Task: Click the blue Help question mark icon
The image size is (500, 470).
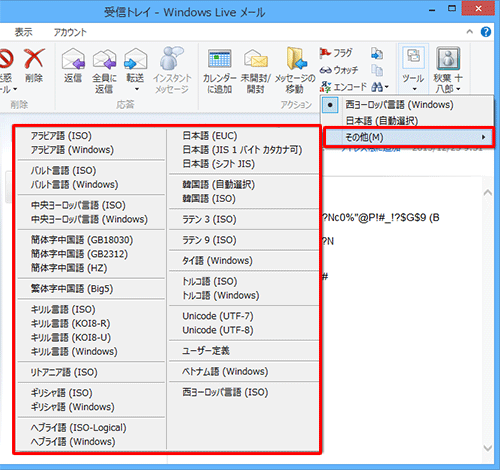Action: 486,32
